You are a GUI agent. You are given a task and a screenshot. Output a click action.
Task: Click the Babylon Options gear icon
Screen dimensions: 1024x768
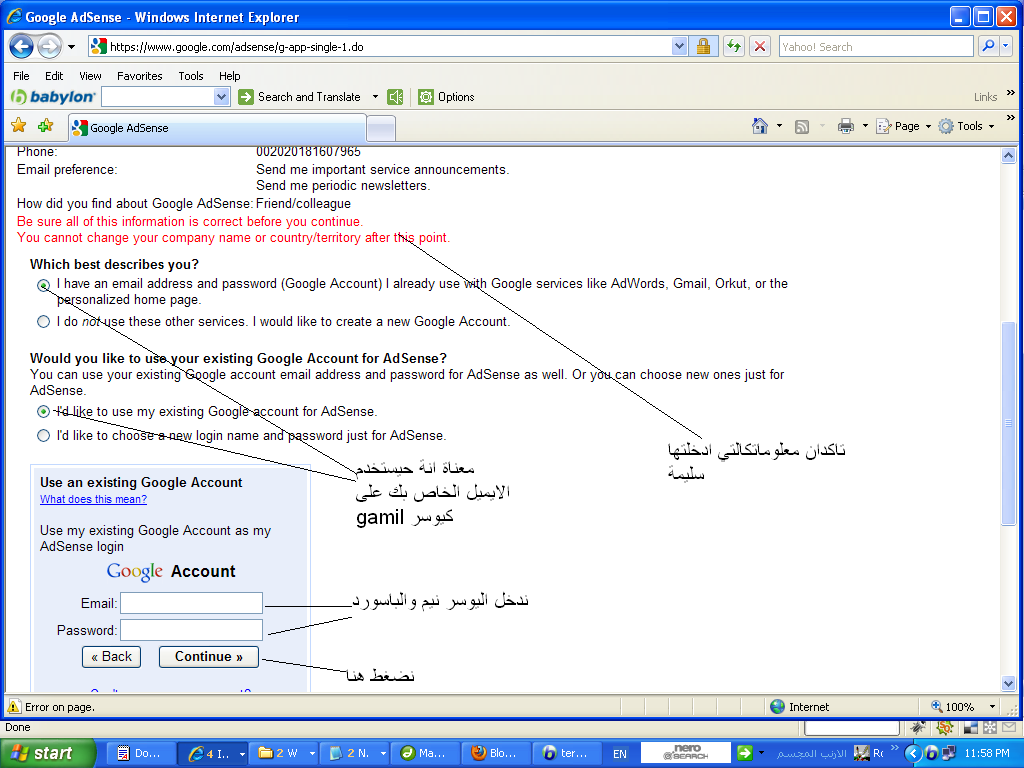point(426,97)
